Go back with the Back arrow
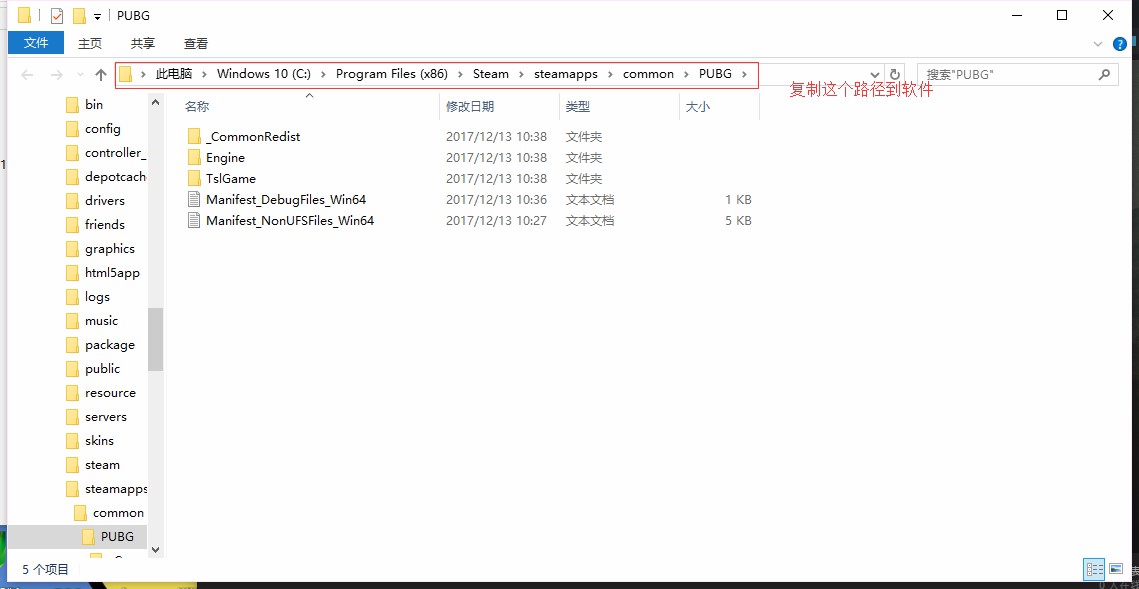 [28, 74]
